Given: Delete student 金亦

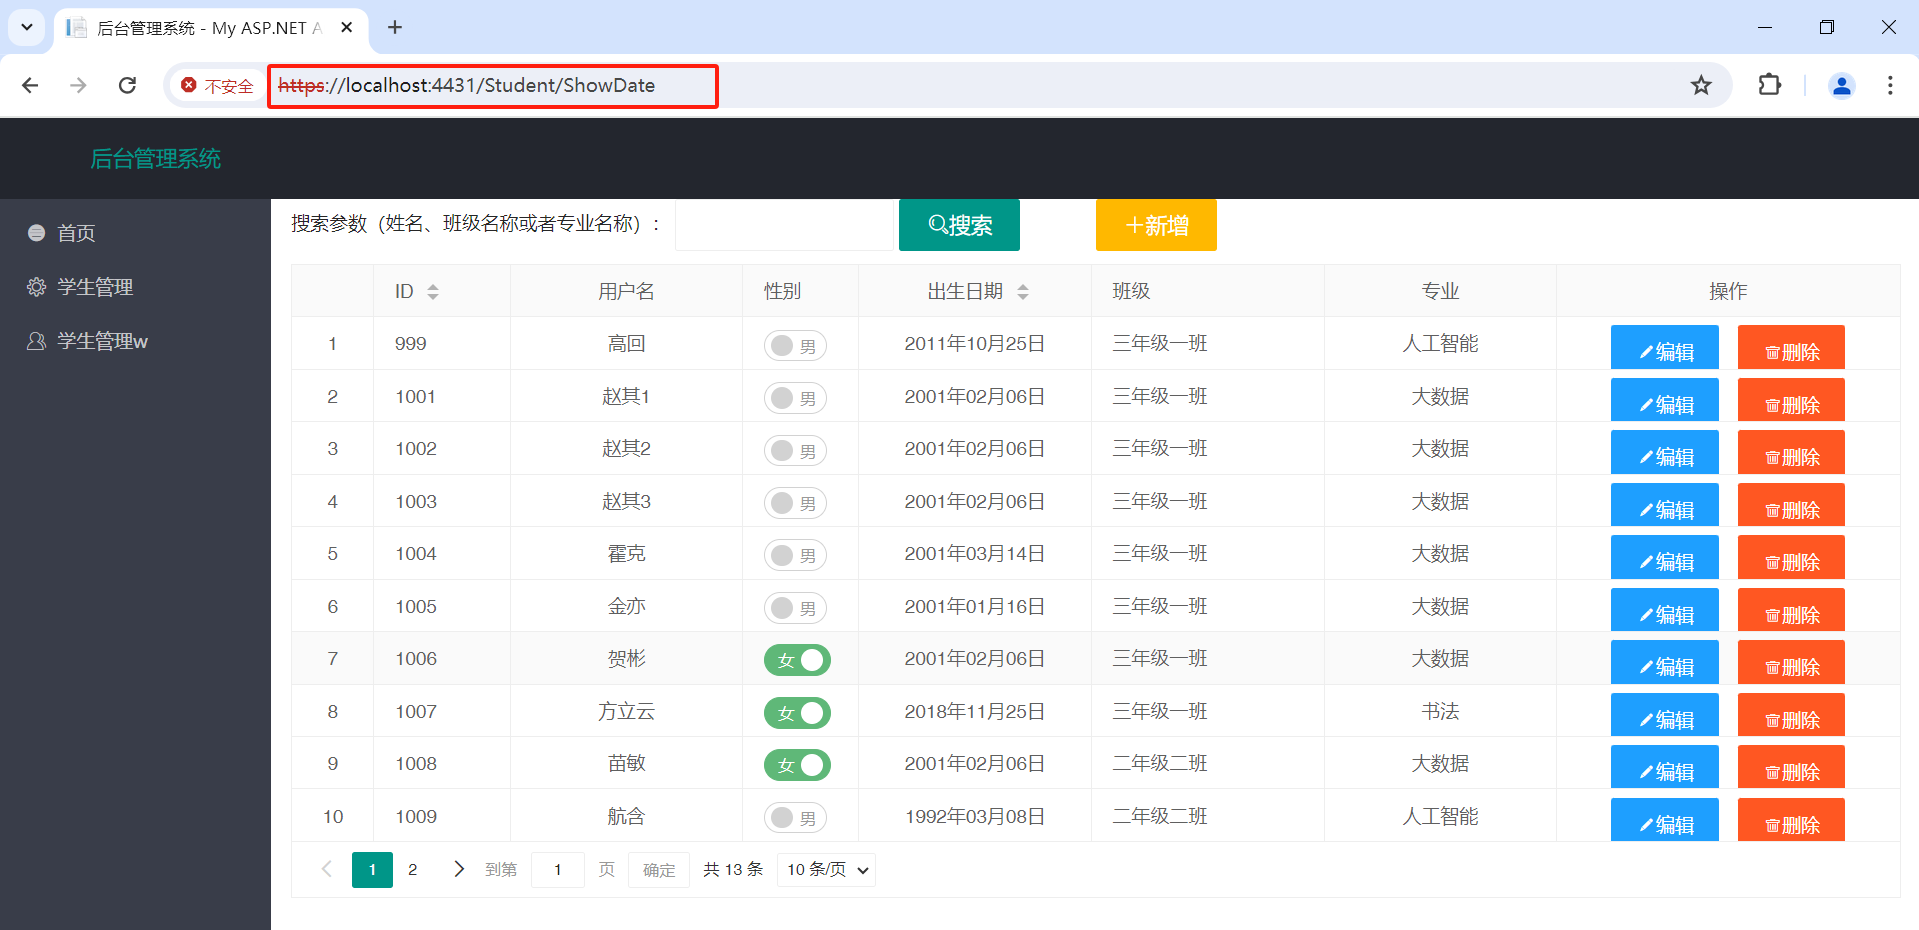Looking at the screenshot, I should click(x=1791, y=610).
